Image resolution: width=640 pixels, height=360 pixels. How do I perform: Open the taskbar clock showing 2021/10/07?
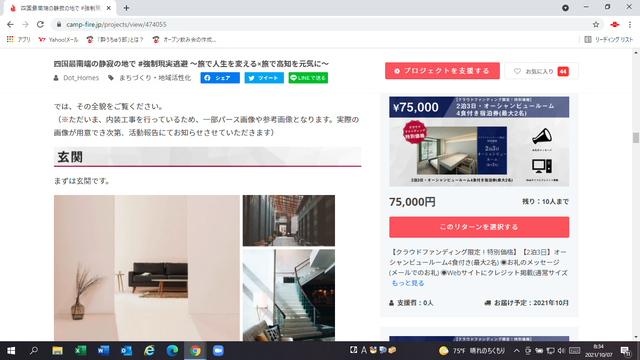598,351
